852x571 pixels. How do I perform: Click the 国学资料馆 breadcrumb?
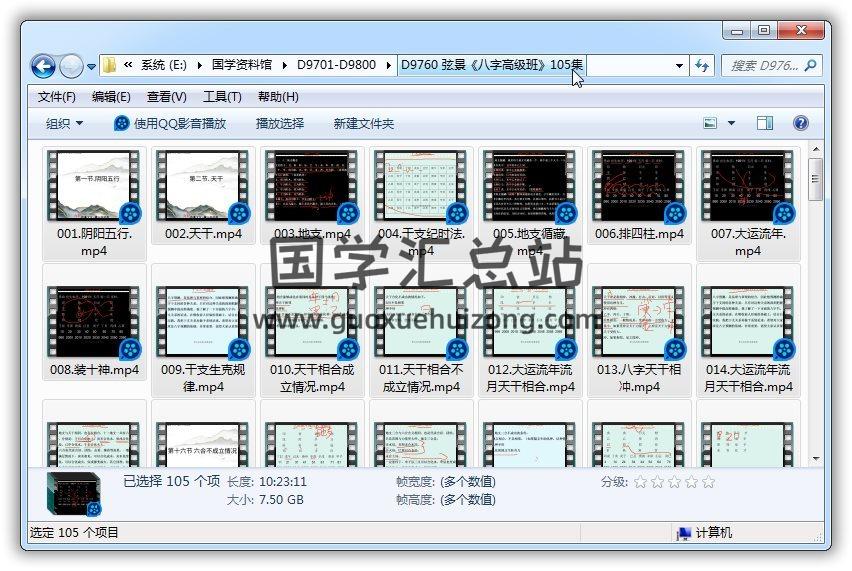pos(242,65)
